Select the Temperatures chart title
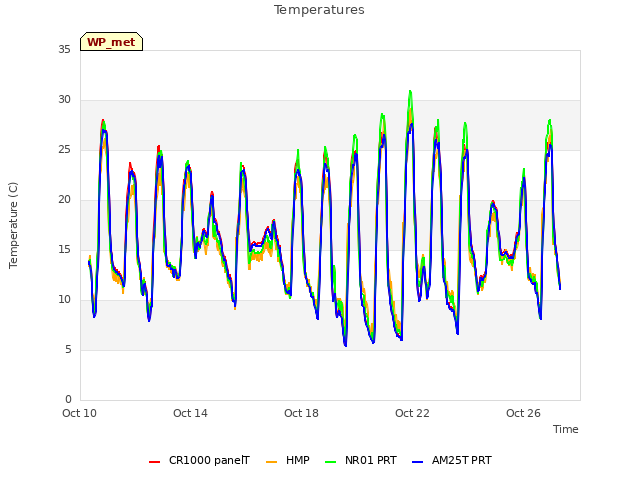Viewport: 640px width, 480px height. coord(319,10)
